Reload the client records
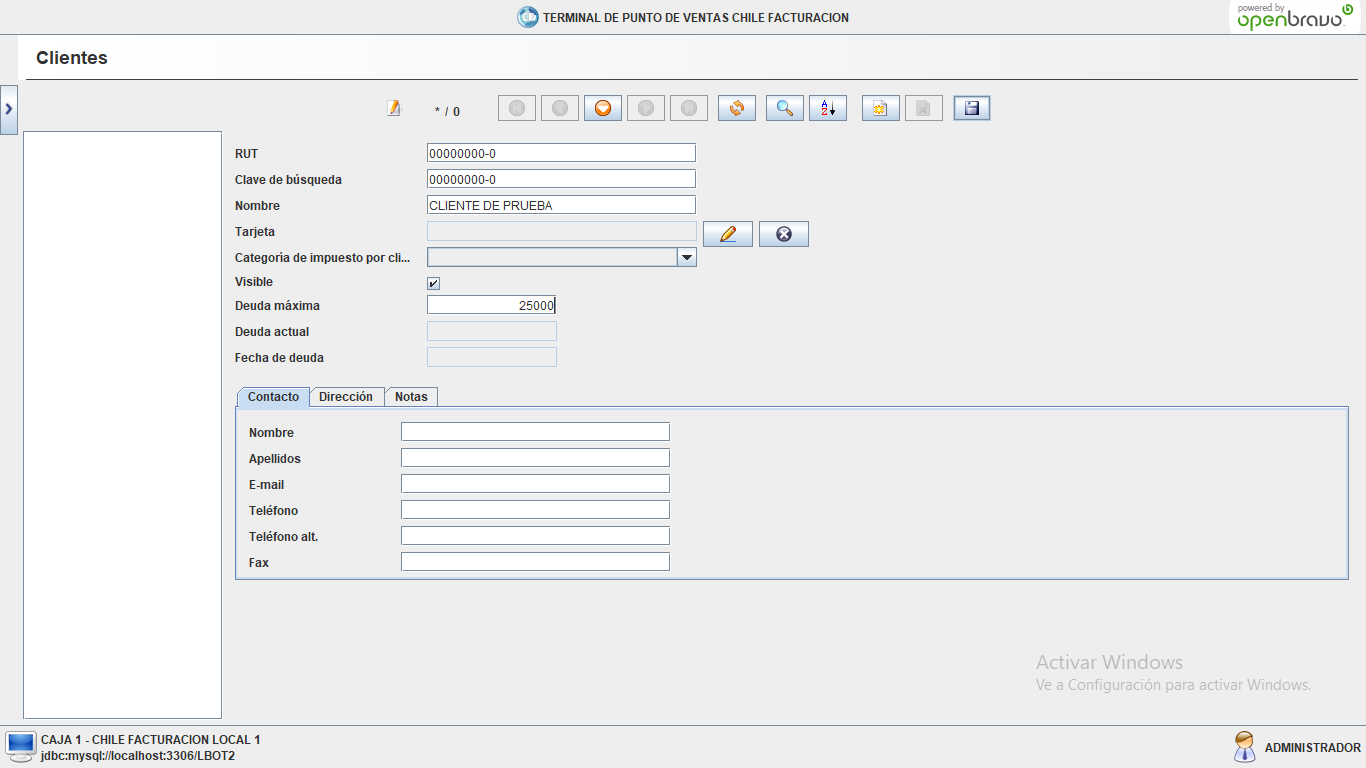This screenshot has height=768, width=1366. tap(737, 108)
